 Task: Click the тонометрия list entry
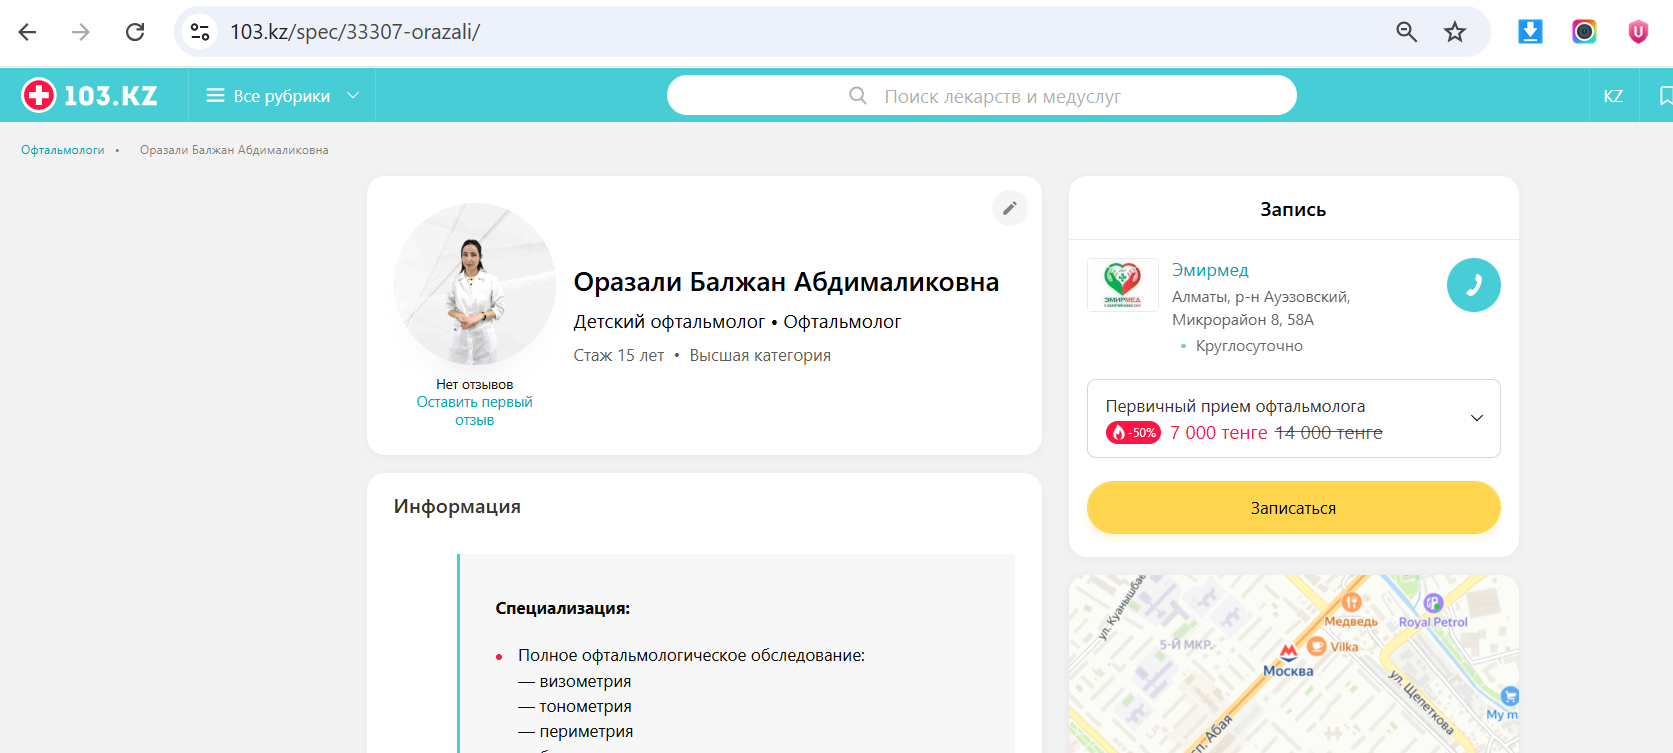(575, 707)
